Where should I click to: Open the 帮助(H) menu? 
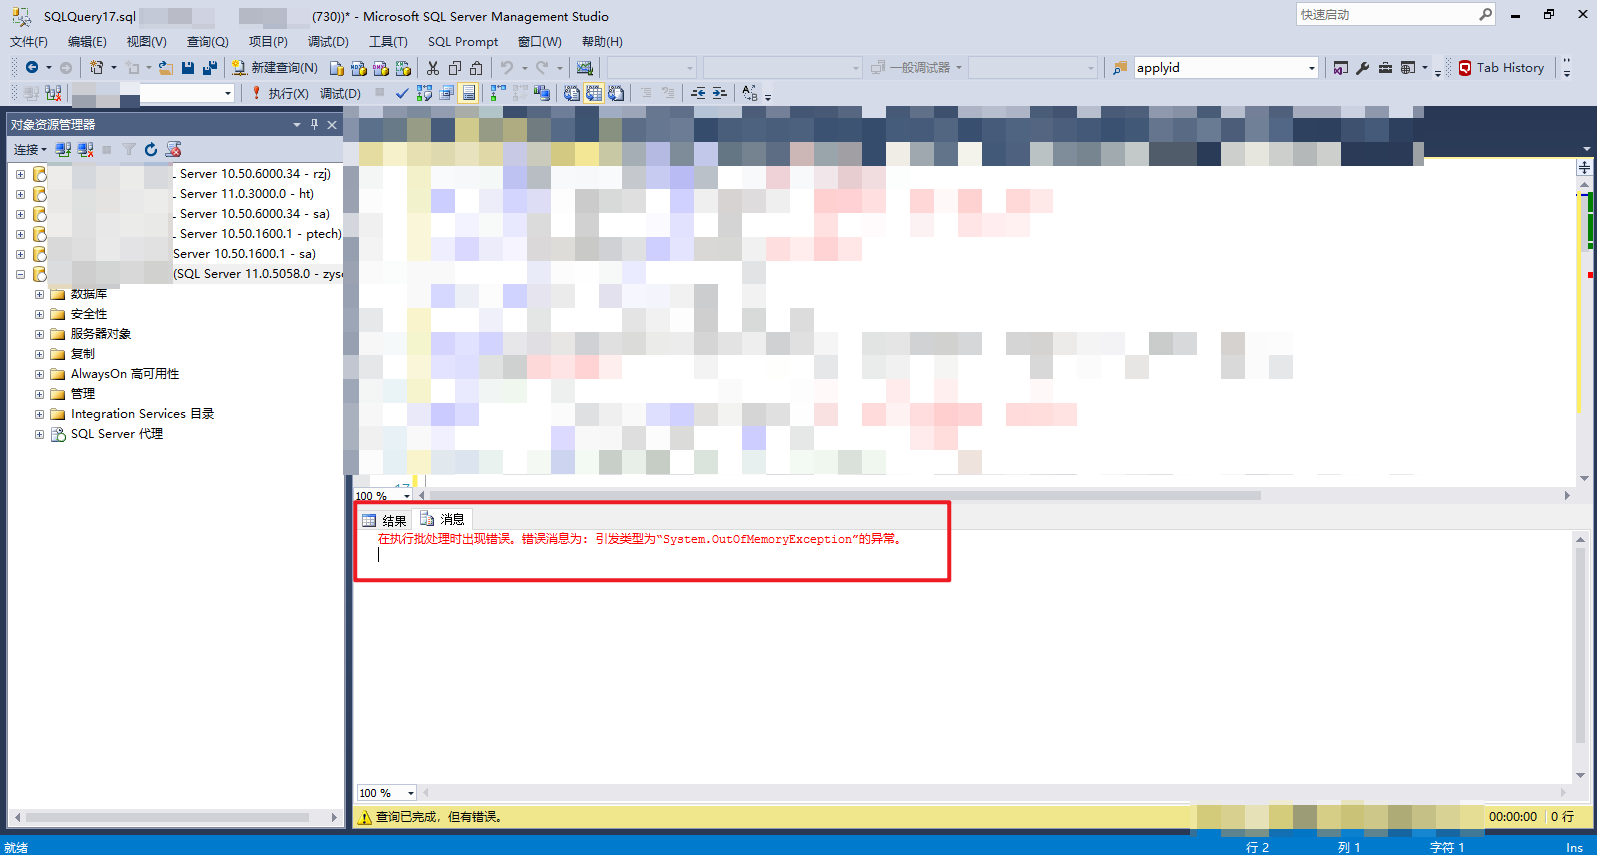(x=602, y=42)
